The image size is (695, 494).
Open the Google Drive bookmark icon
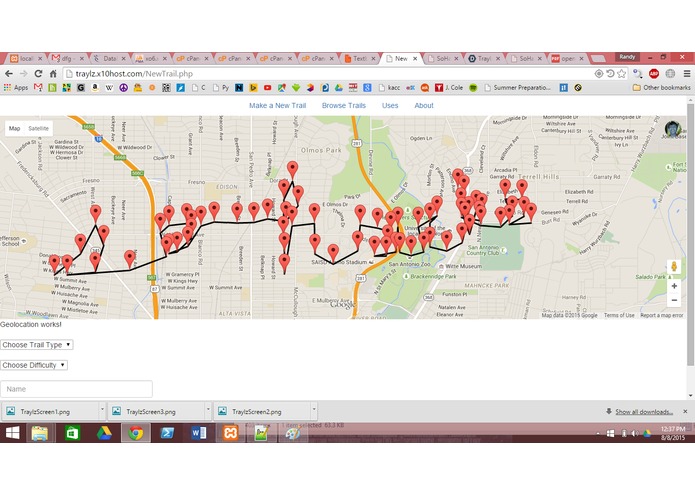pyautogui.click(x=339, y=88)
